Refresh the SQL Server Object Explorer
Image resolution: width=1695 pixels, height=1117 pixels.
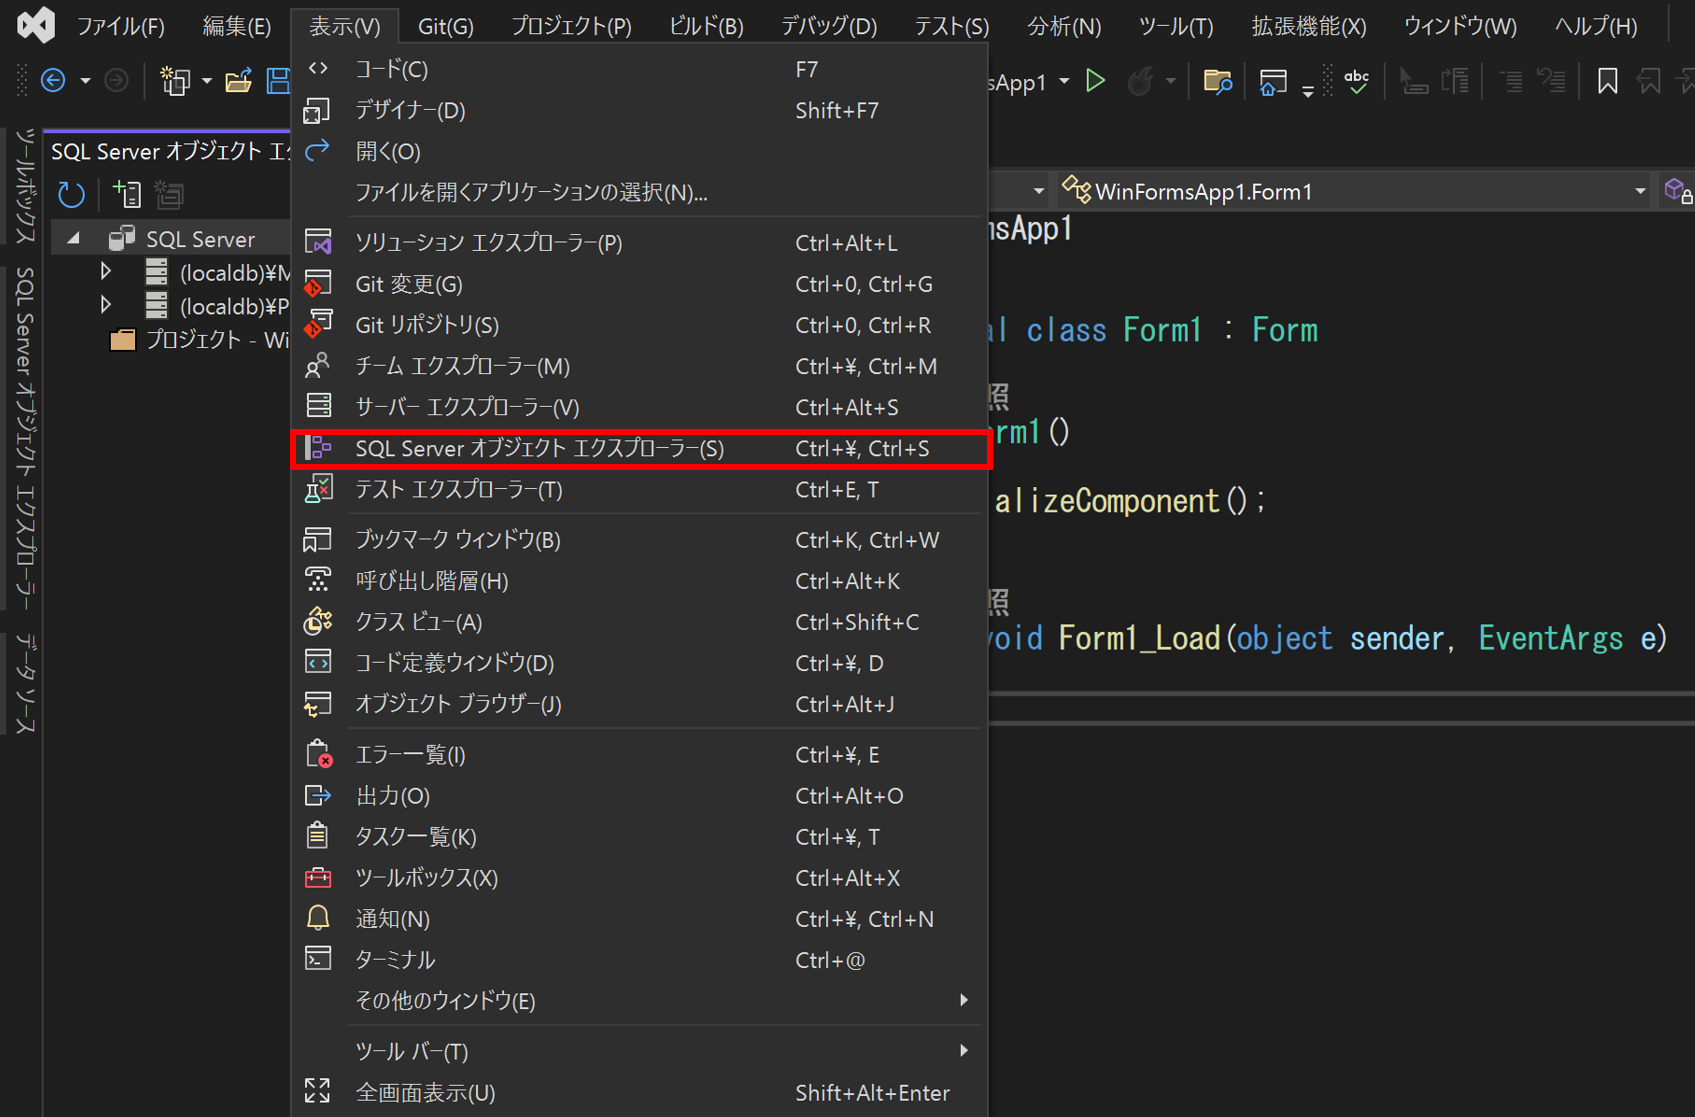coord(71,194)
